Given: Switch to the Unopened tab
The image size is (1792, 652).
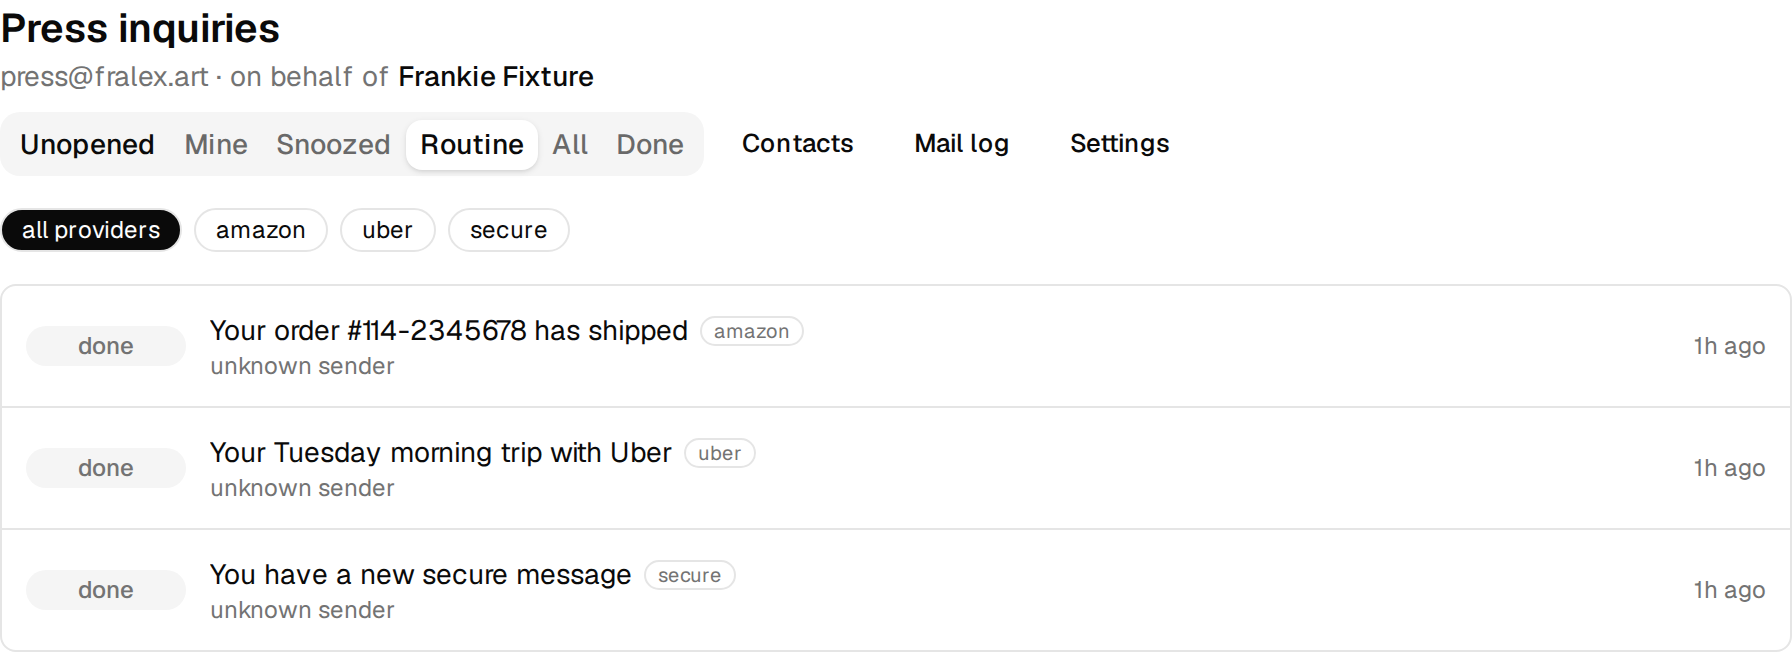Looking at the screenshot, I should [87, 144].
